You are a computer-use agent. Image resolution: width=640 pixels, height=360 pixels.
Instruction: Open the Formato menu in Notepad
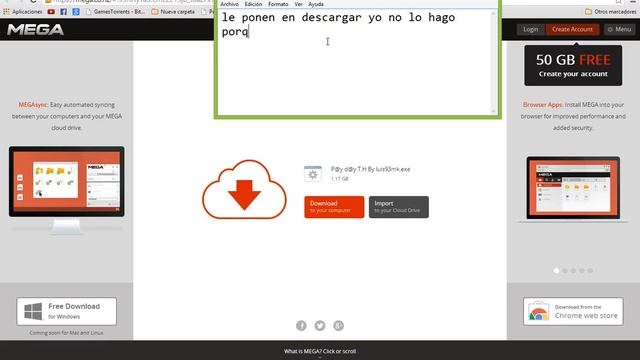pos(278,4)
